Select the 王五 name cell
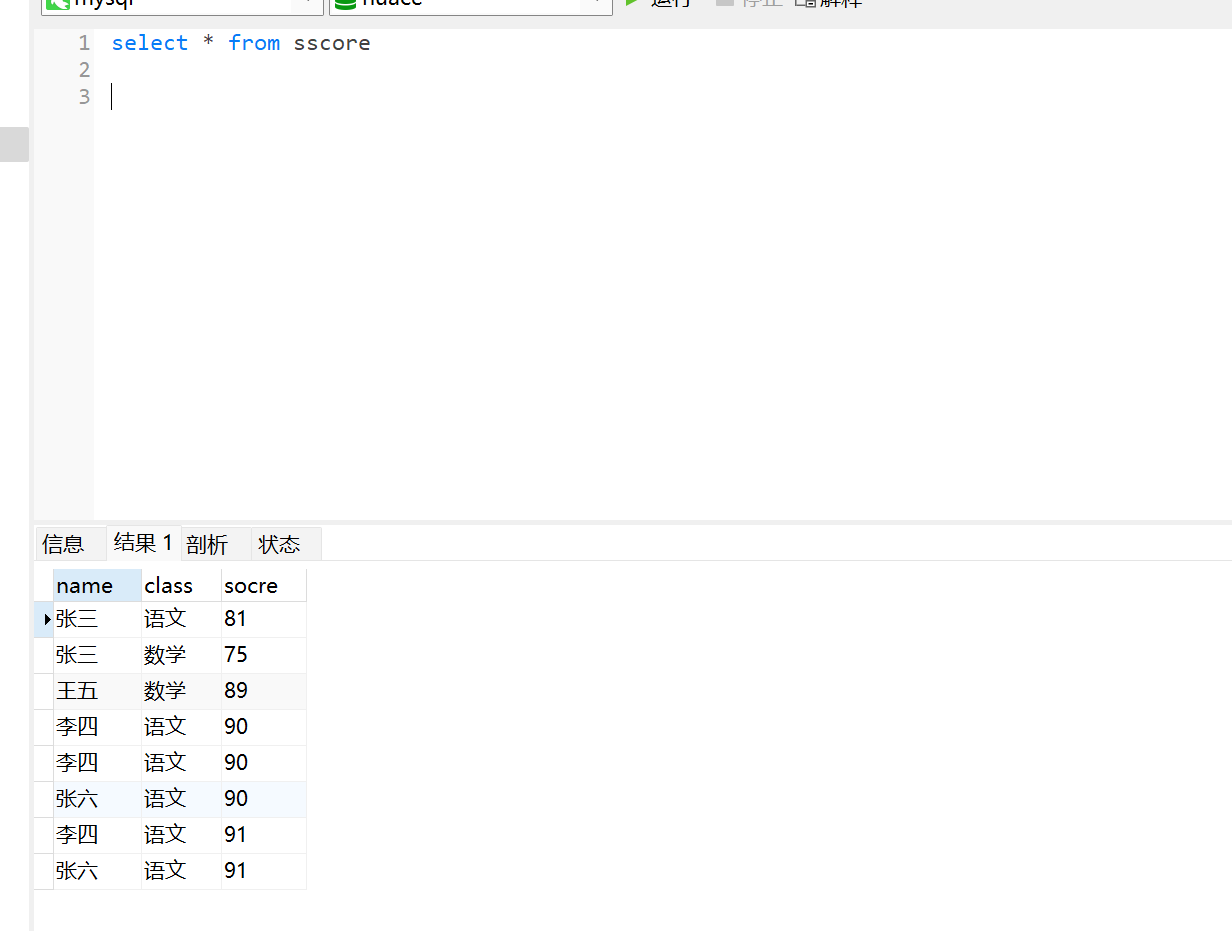Screen dimensions: 1232x931 click(x=97, y=692)
